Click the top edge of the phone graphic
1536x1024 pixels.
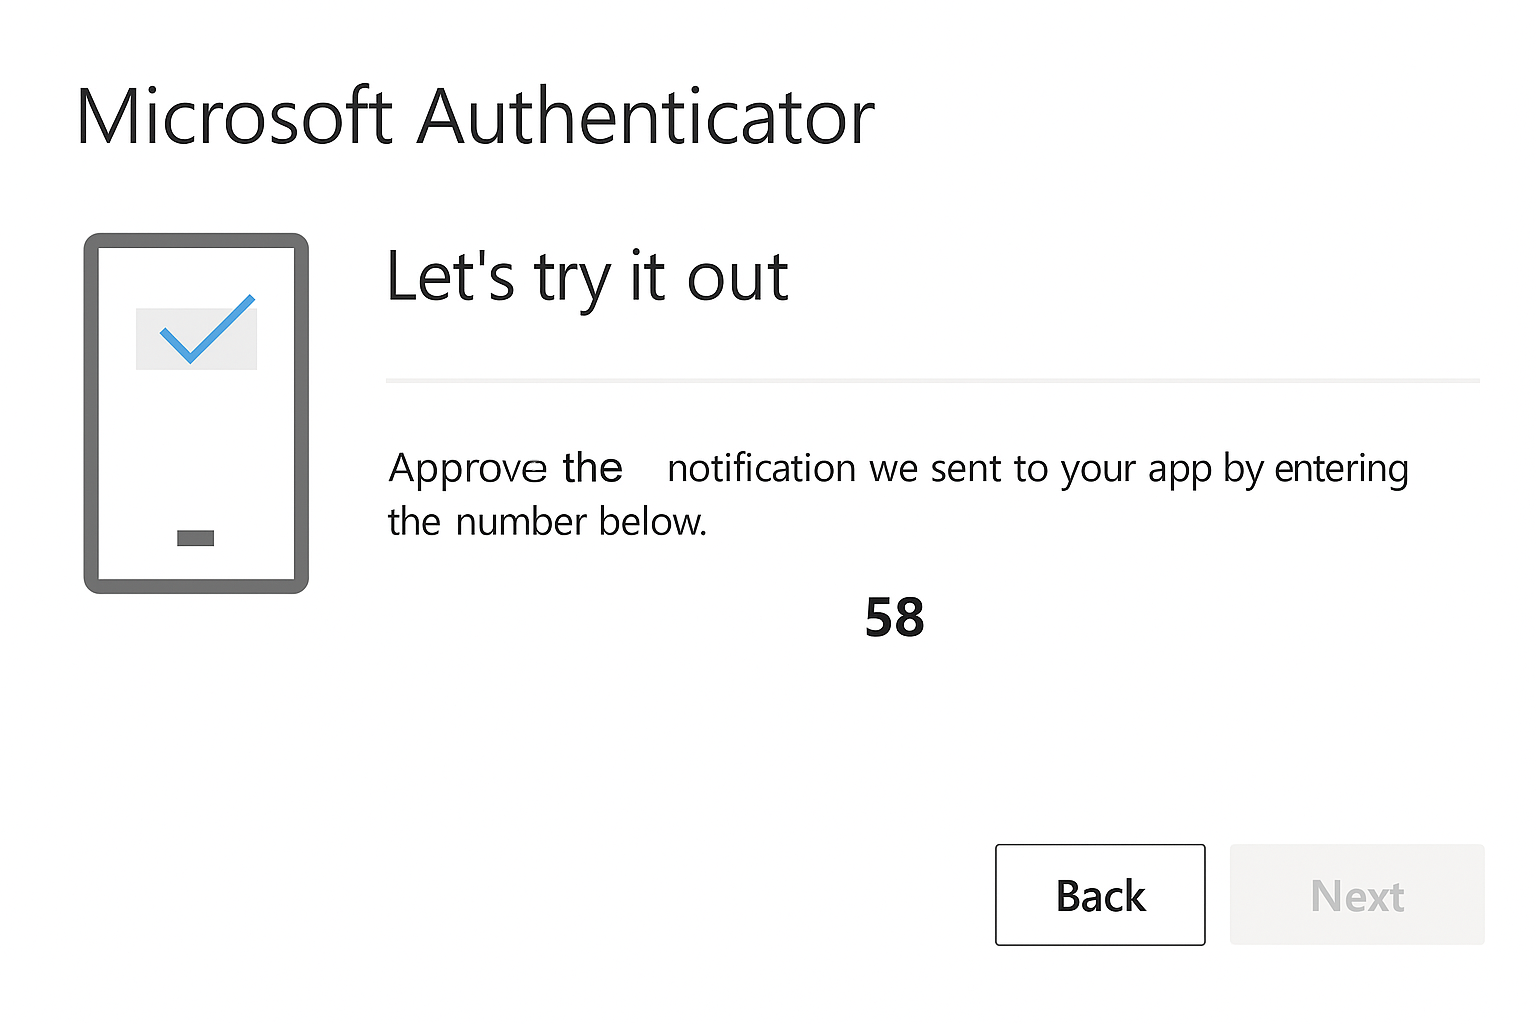[x=195, y=238]
